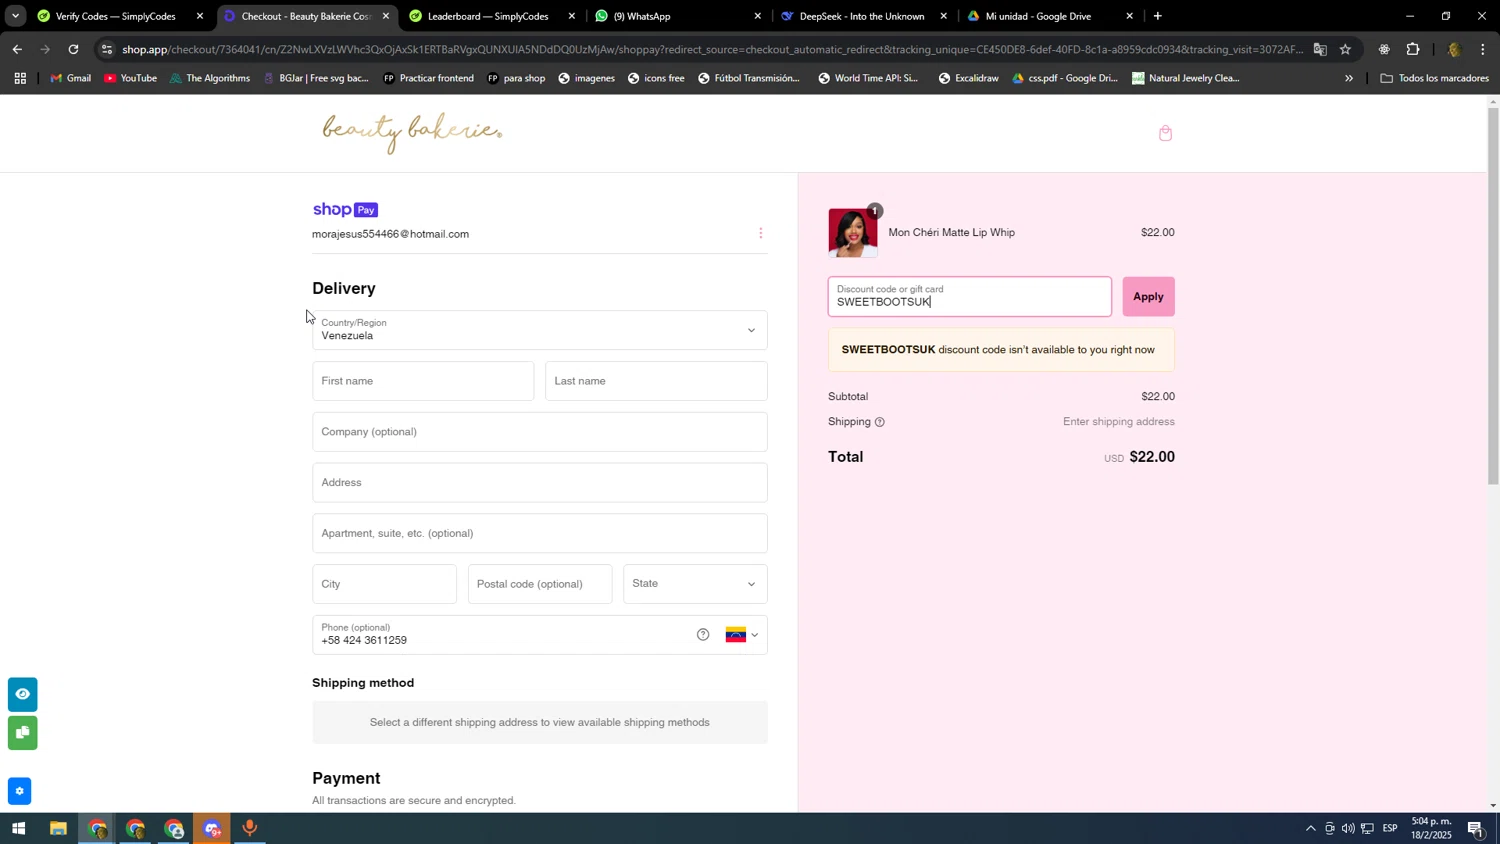This screenshot has width=1500, height=844.
Task: Click the browser address bar URL
Action: click(x=710, y=49)
